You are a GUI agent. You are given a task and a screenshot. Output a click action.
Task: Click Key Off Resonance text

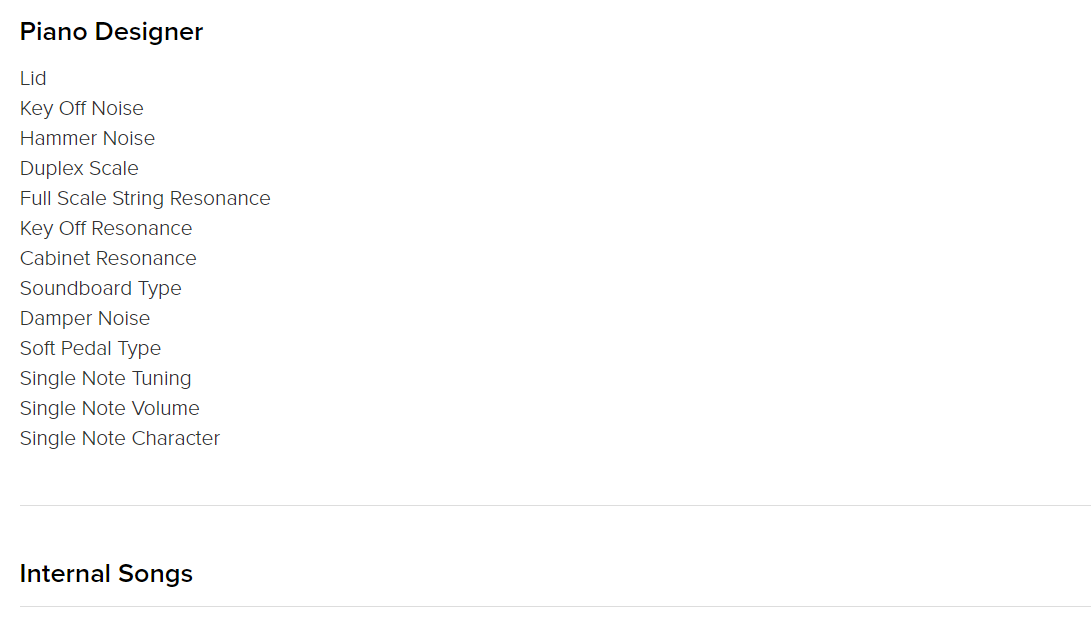[x=106, y=228]
